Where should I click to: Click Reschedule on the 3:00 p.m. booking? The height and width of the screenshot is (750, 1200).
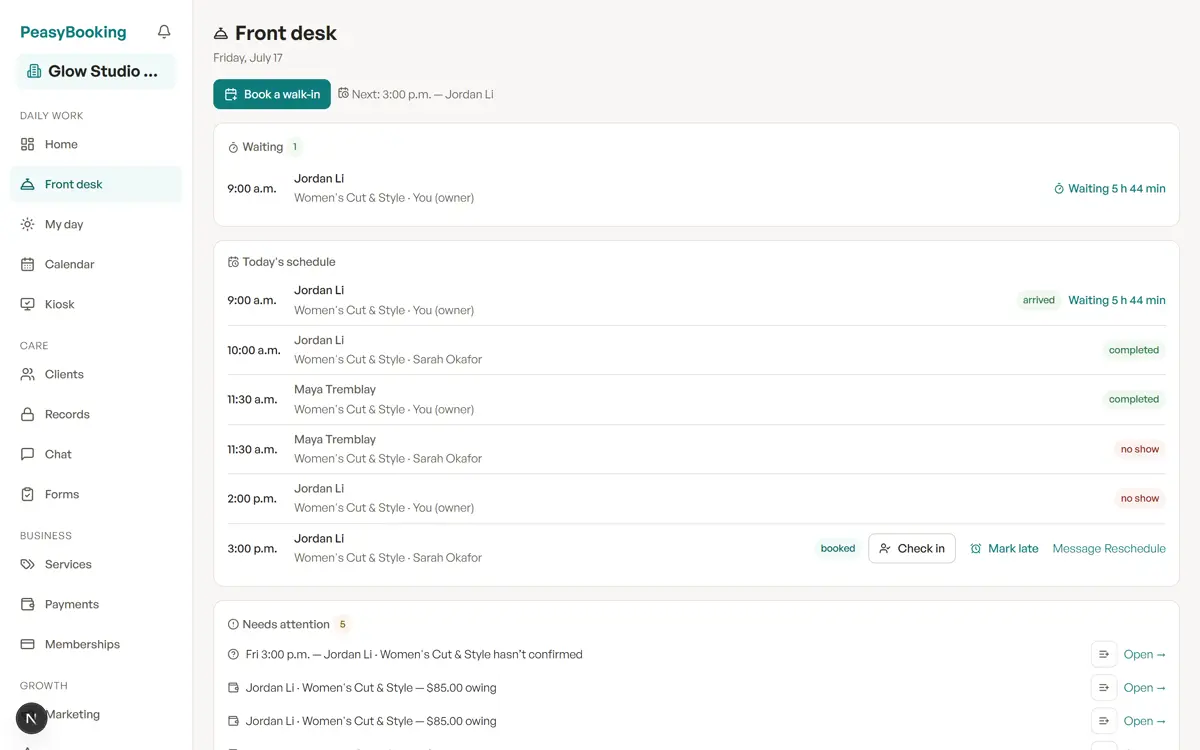1134,548
